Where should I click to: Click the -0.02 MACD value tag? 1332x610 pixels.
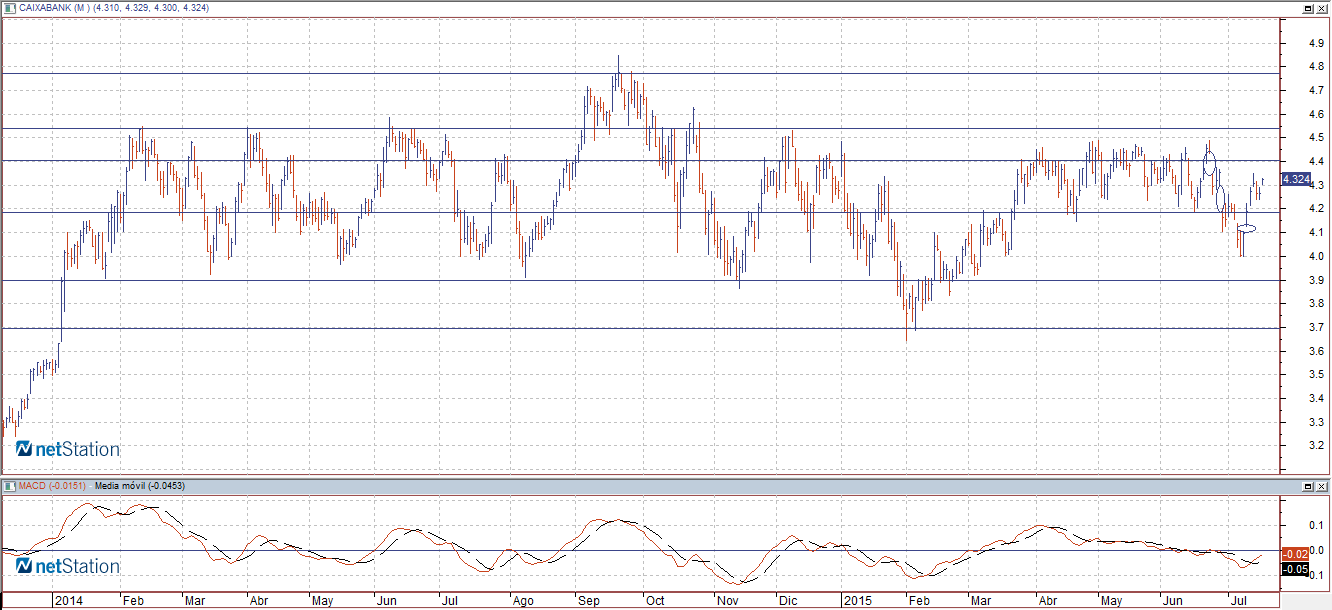pyautogui.click(x=1296, y=554)
